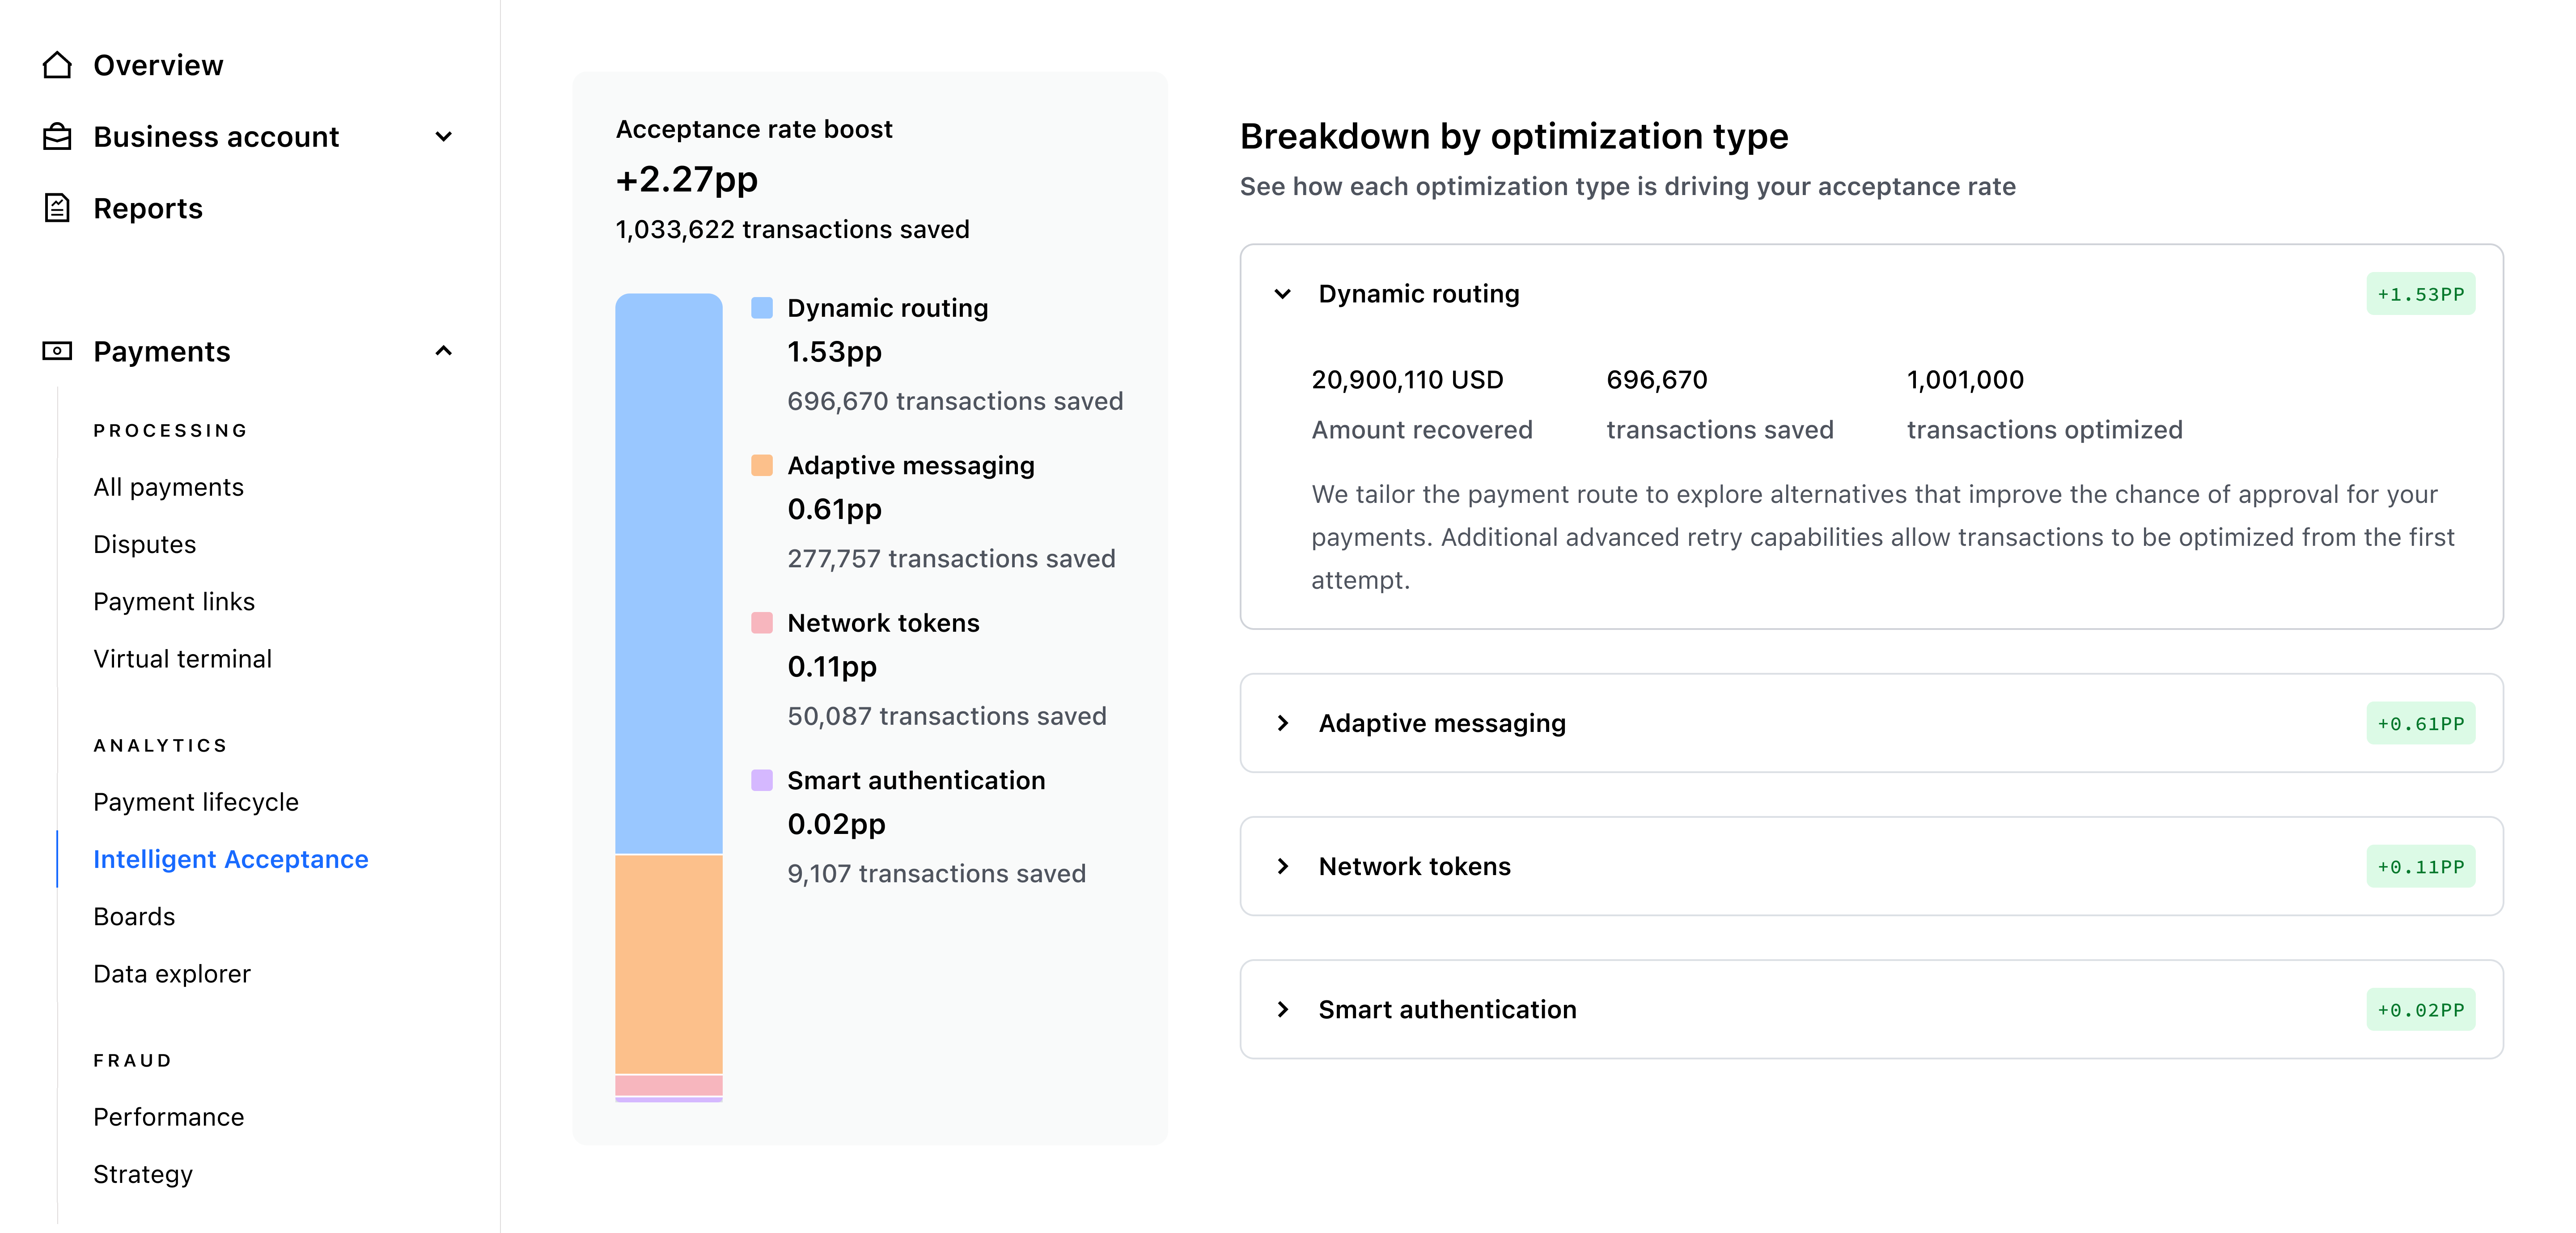2576x1233 pixels.
Task: Click the pink Network tokens bar segment
Action: 668,1085
